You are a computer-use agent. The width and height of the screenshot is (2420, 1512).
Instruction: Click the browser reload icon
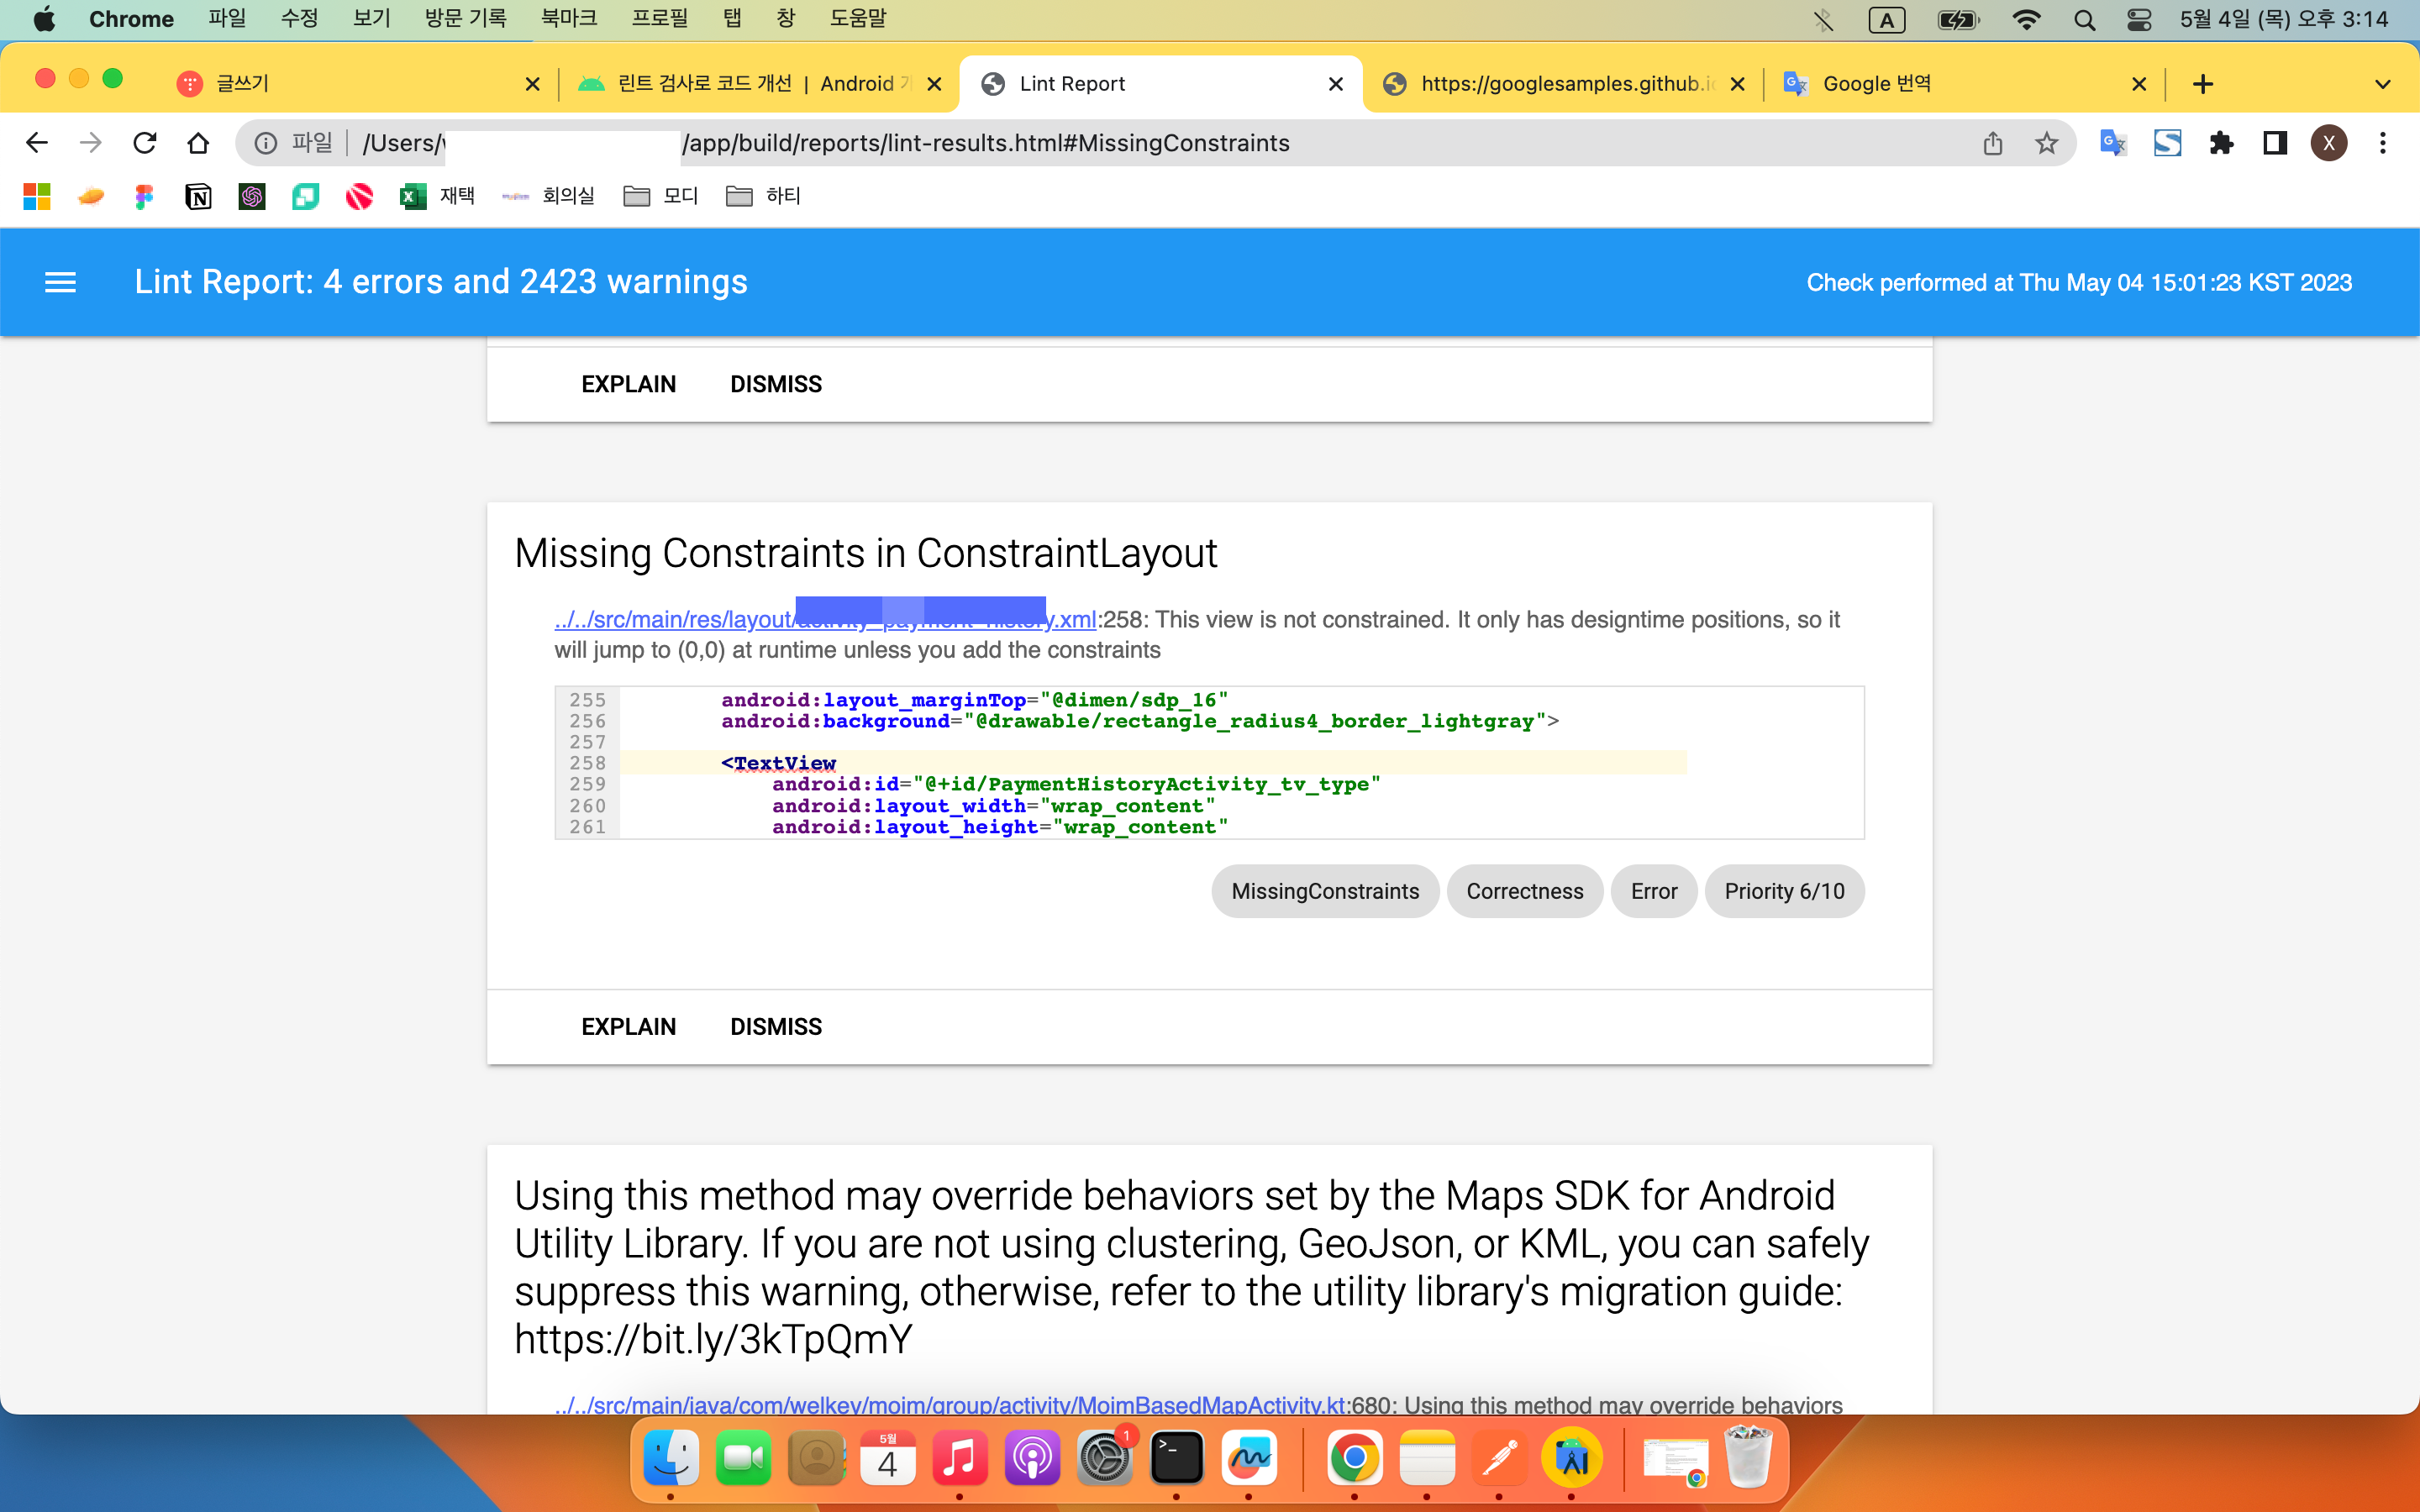(145, 143)
